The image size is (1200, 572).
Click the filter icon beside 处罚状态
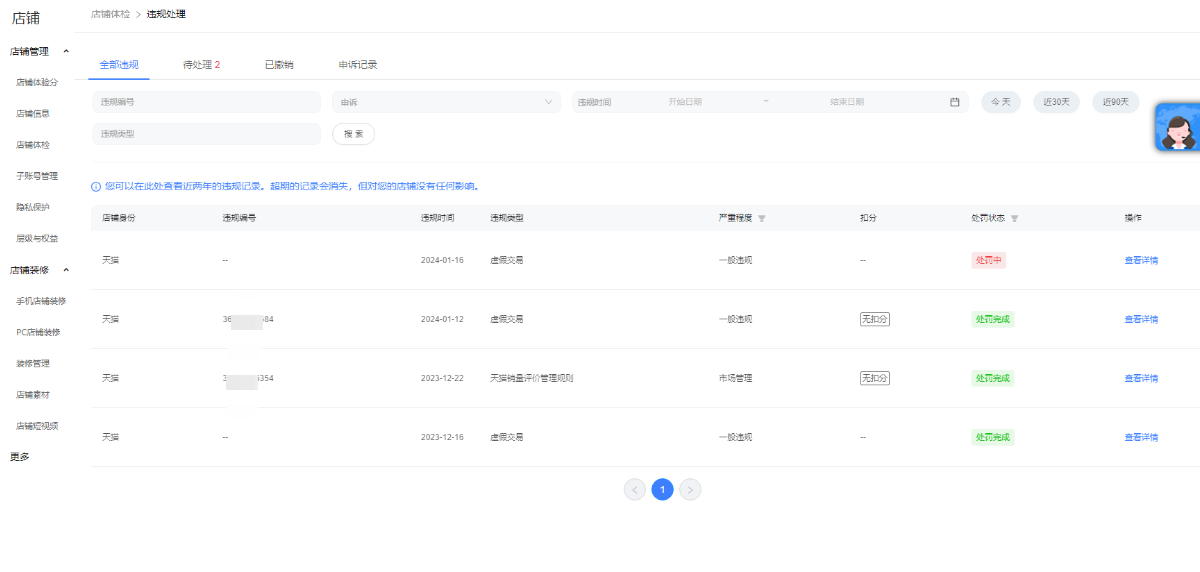coord(1014,218)
